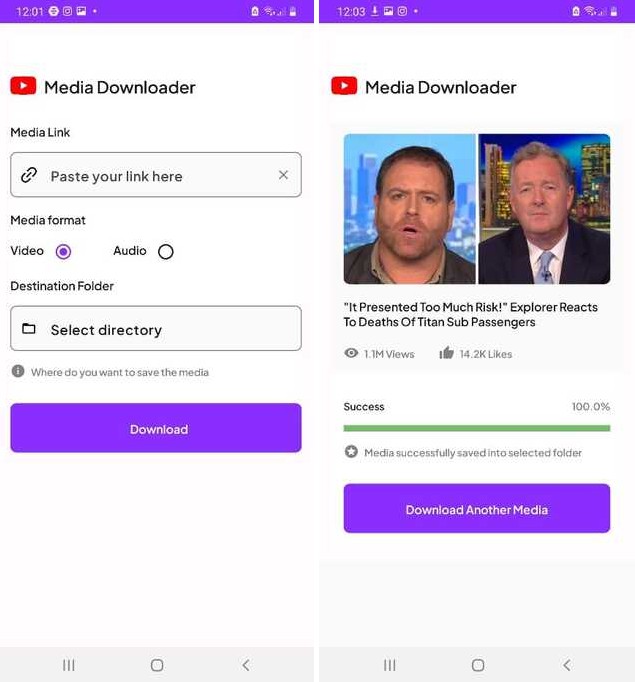
Task: Click the green download progress bar
Action: click(477, 428)
